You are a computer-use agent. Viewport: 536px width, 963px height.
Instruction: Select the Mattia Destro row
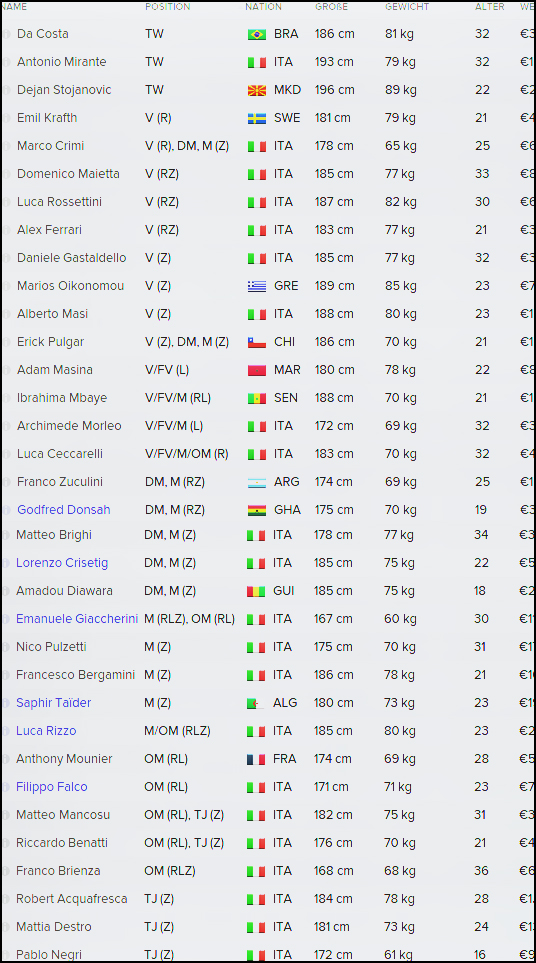point(268,927)
